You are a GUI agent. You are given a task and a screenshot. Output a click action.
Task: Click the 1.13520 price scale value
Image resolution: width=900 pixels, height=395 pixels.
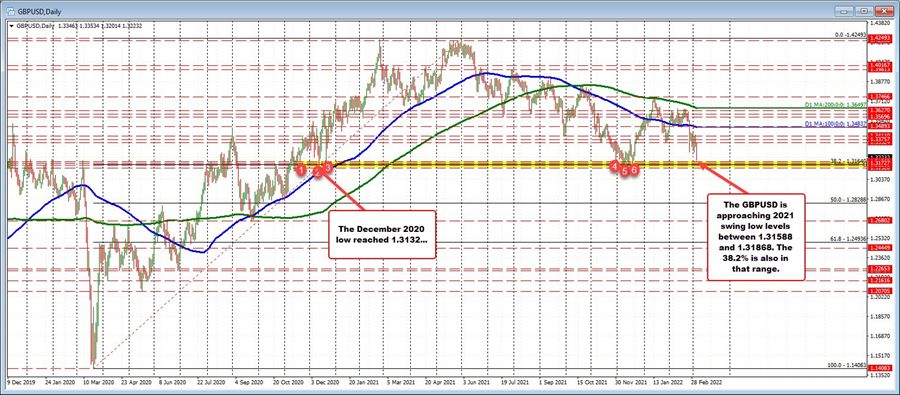879,374
